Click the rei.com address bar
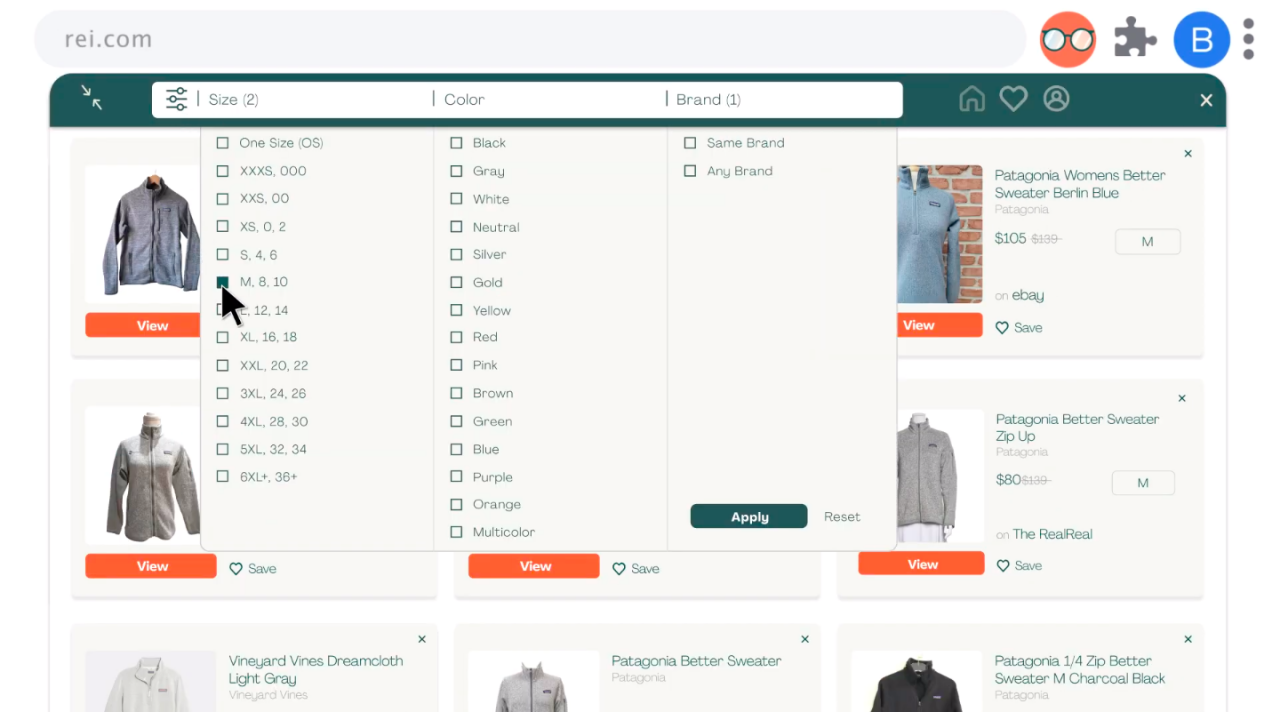The image size is (1280, 712). pos(530,40)
